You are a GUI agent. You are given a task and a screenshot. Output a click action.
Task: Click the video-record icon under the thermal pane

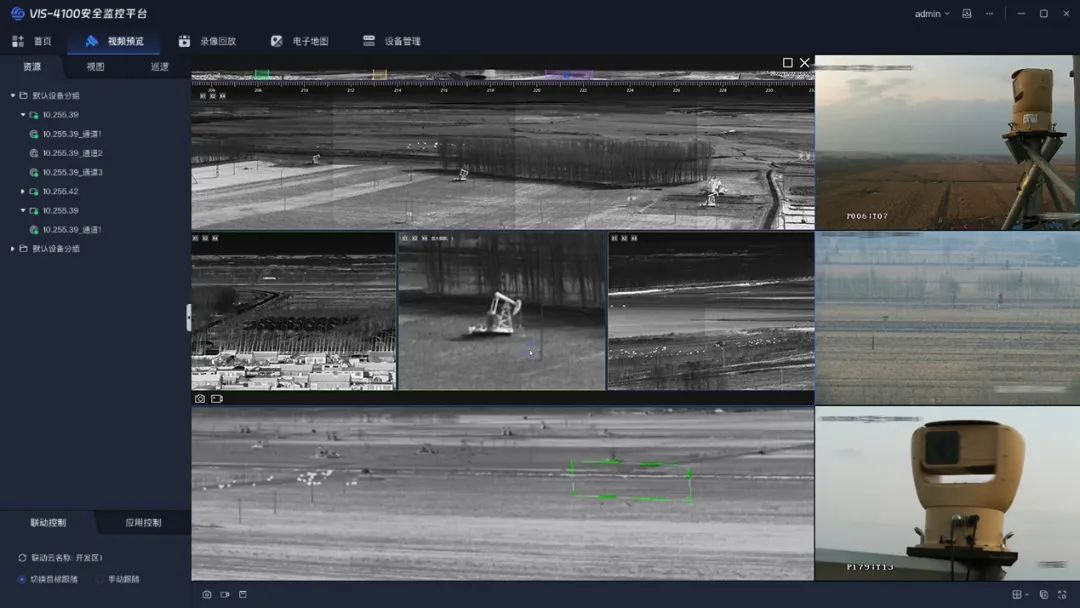click(217, 399)
